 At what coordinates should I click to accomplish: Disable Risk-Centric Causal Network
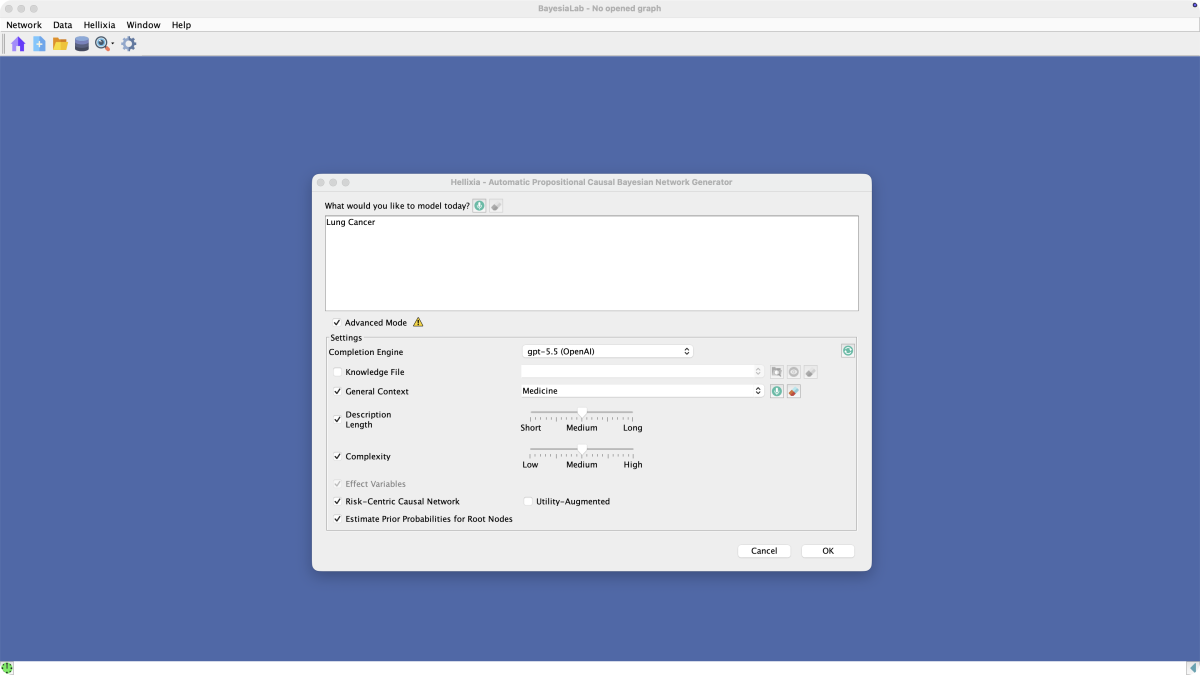coord(337,502)
